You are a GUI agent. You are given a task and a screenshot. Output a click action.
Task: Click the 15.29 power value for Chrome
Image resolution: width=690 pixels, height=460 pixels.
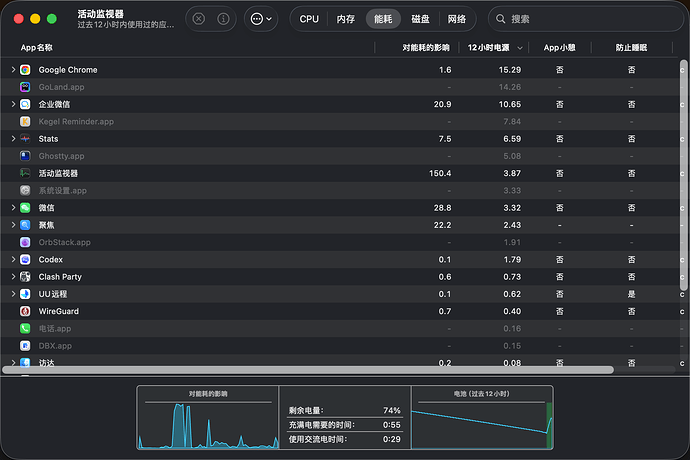(x=510, y=70)
